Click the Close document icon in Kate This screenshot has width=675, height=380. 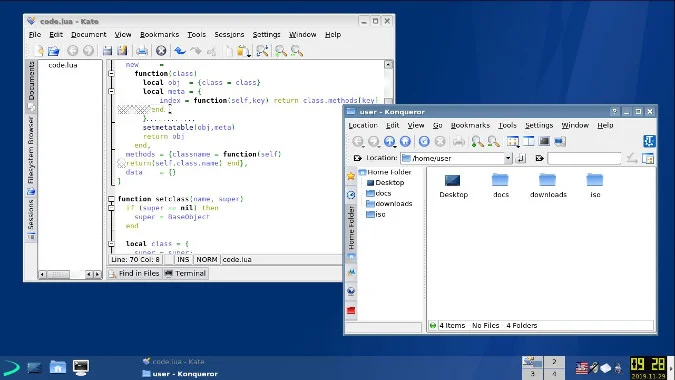(161, 51)
